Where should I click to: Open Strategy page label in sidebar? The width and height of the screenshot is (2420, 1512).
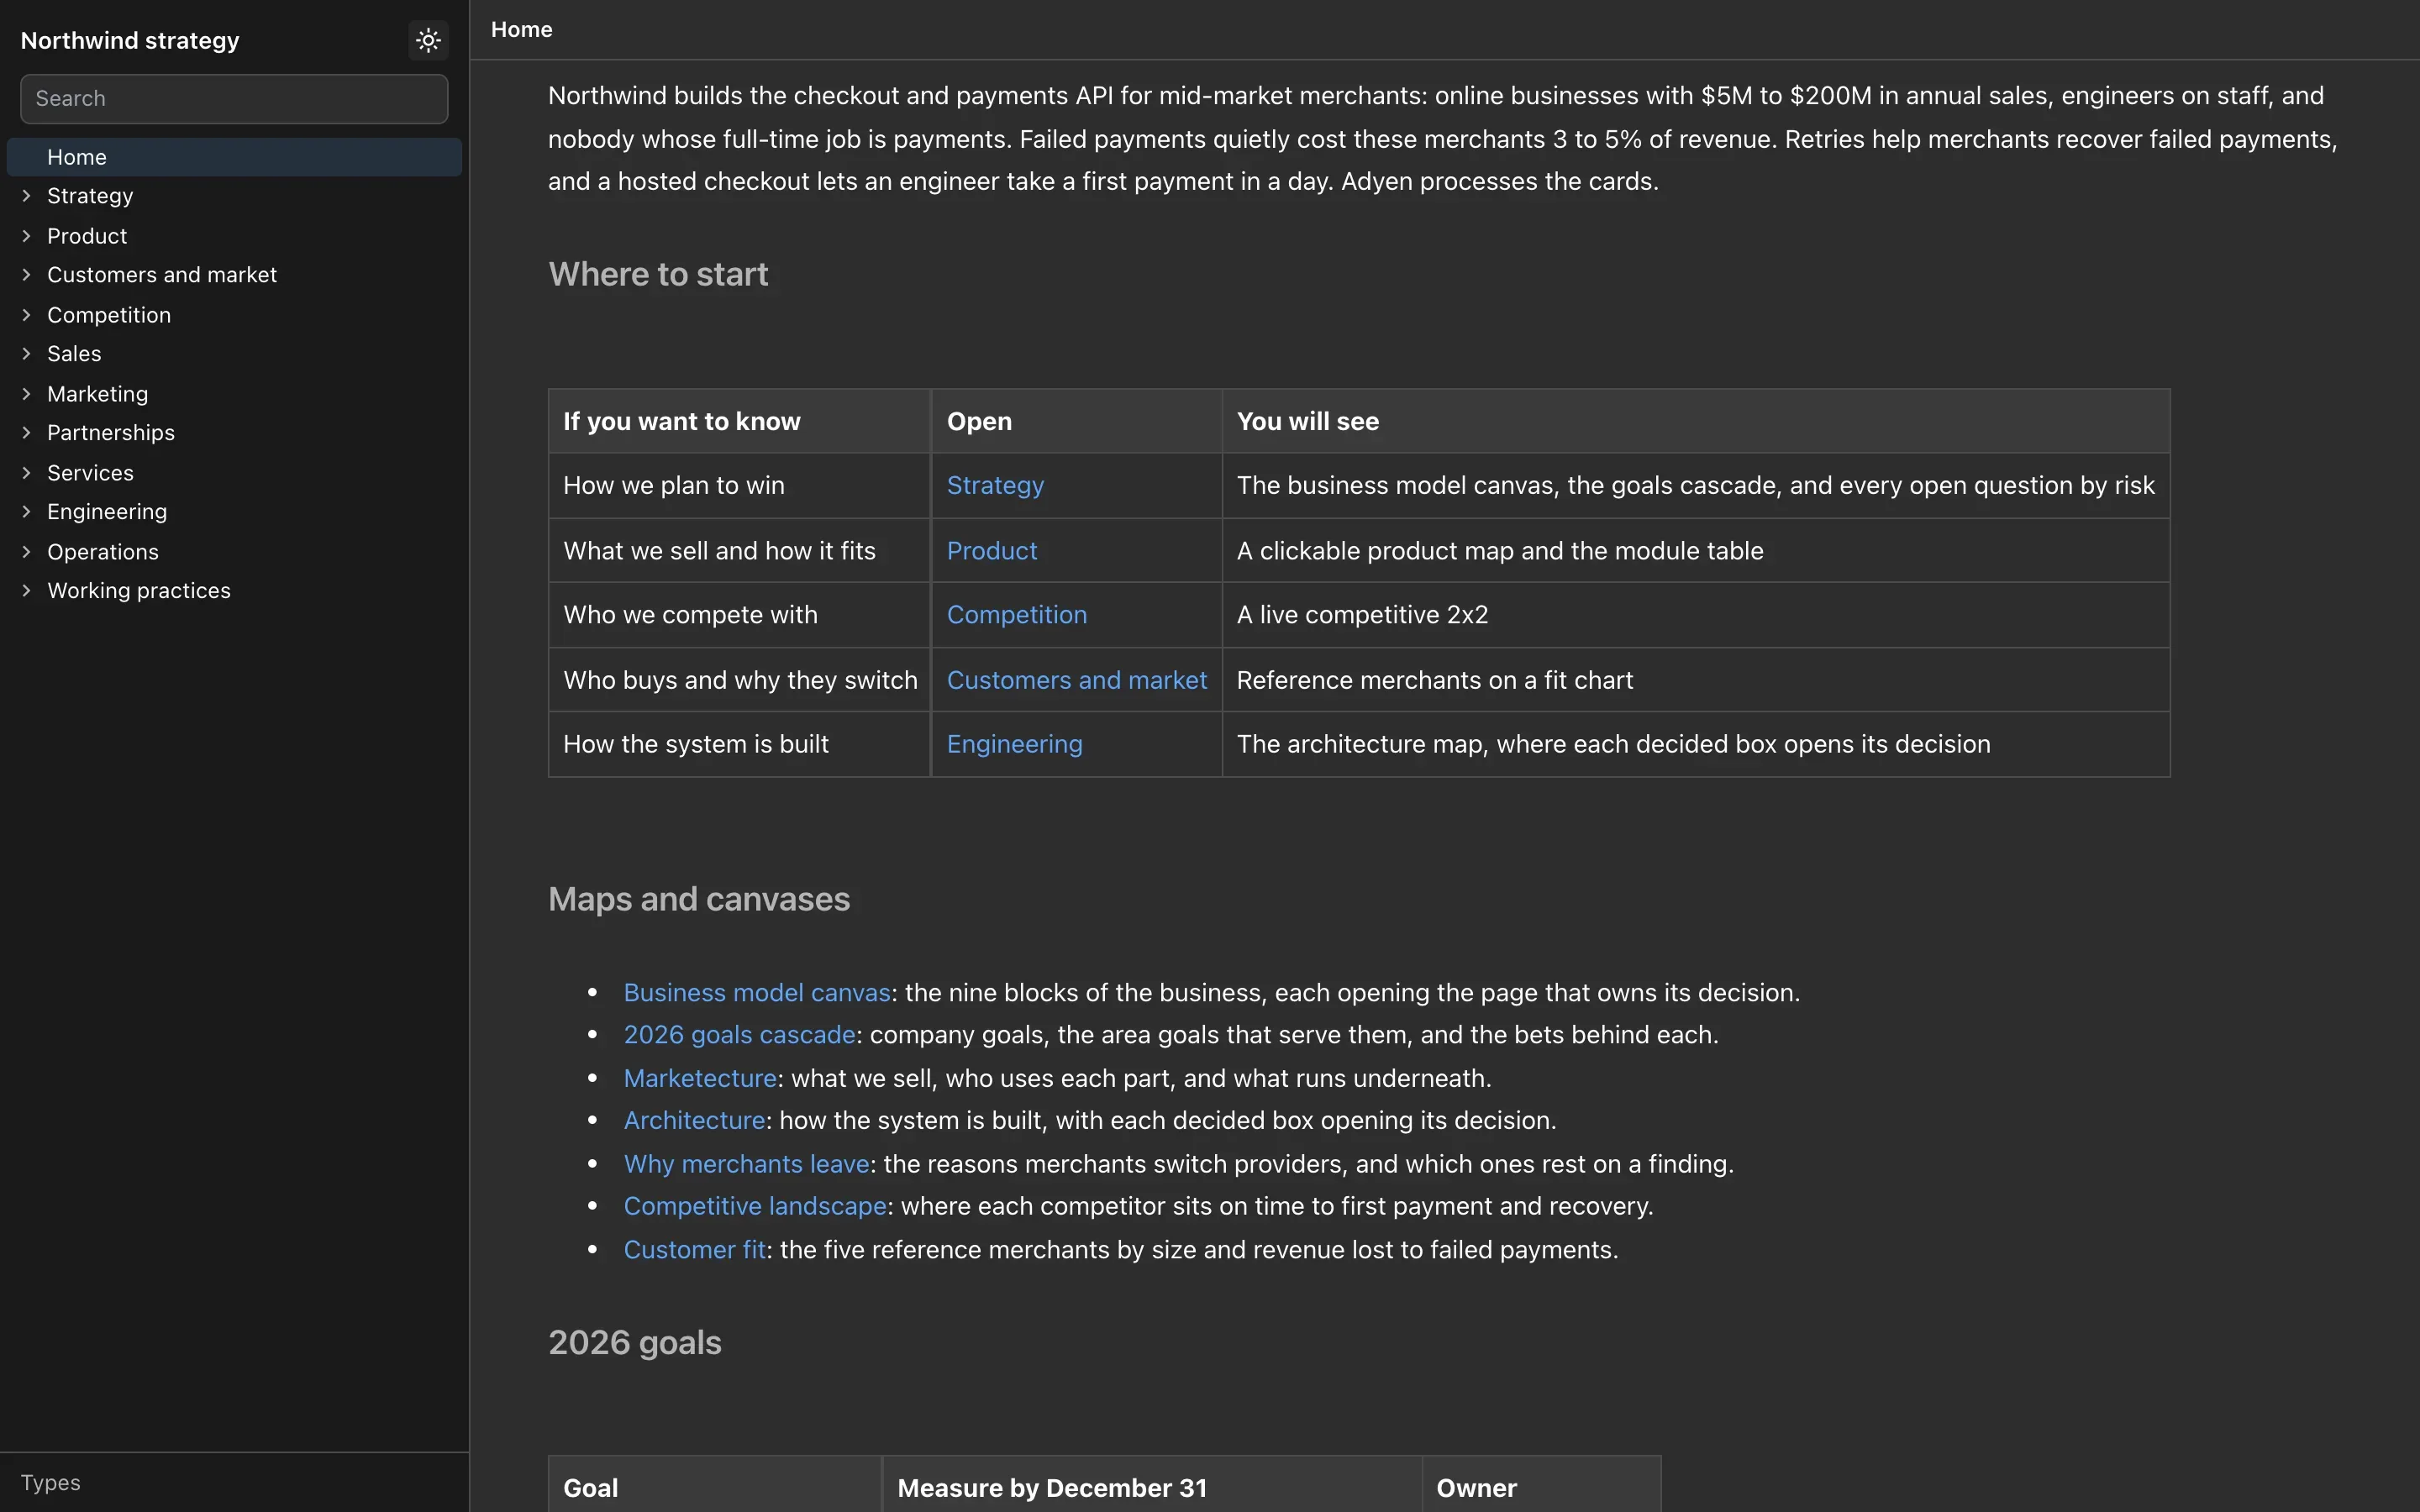coord(90,196)
